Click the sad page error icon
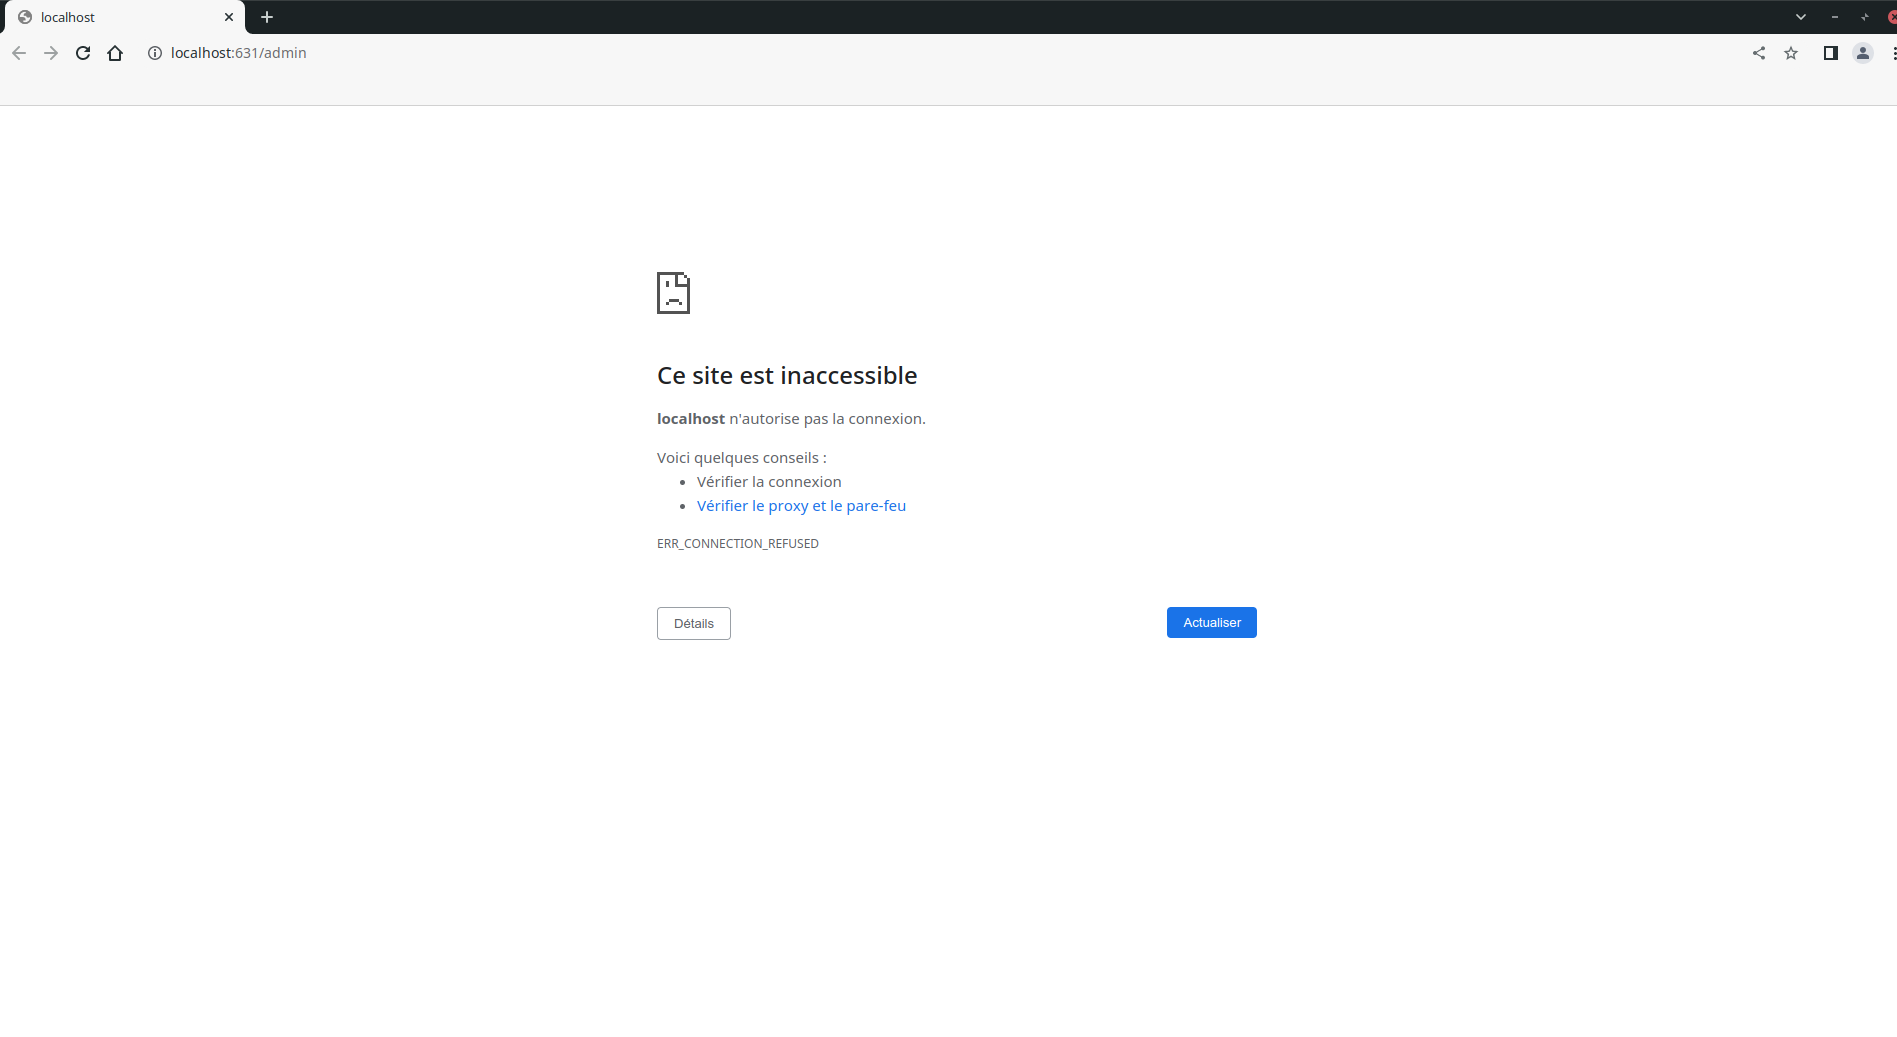 point(673,293)
